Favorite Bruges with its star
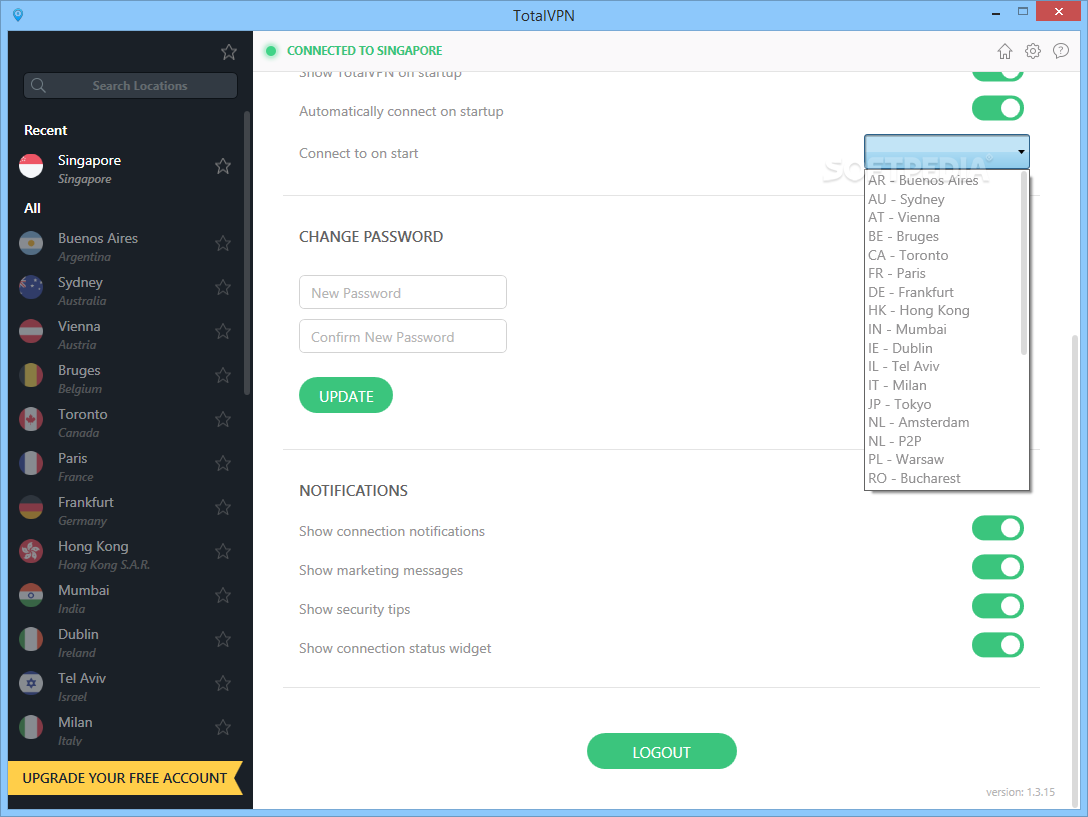Image resolution: width=1088 pixels, height=817 pixels. 223,376
